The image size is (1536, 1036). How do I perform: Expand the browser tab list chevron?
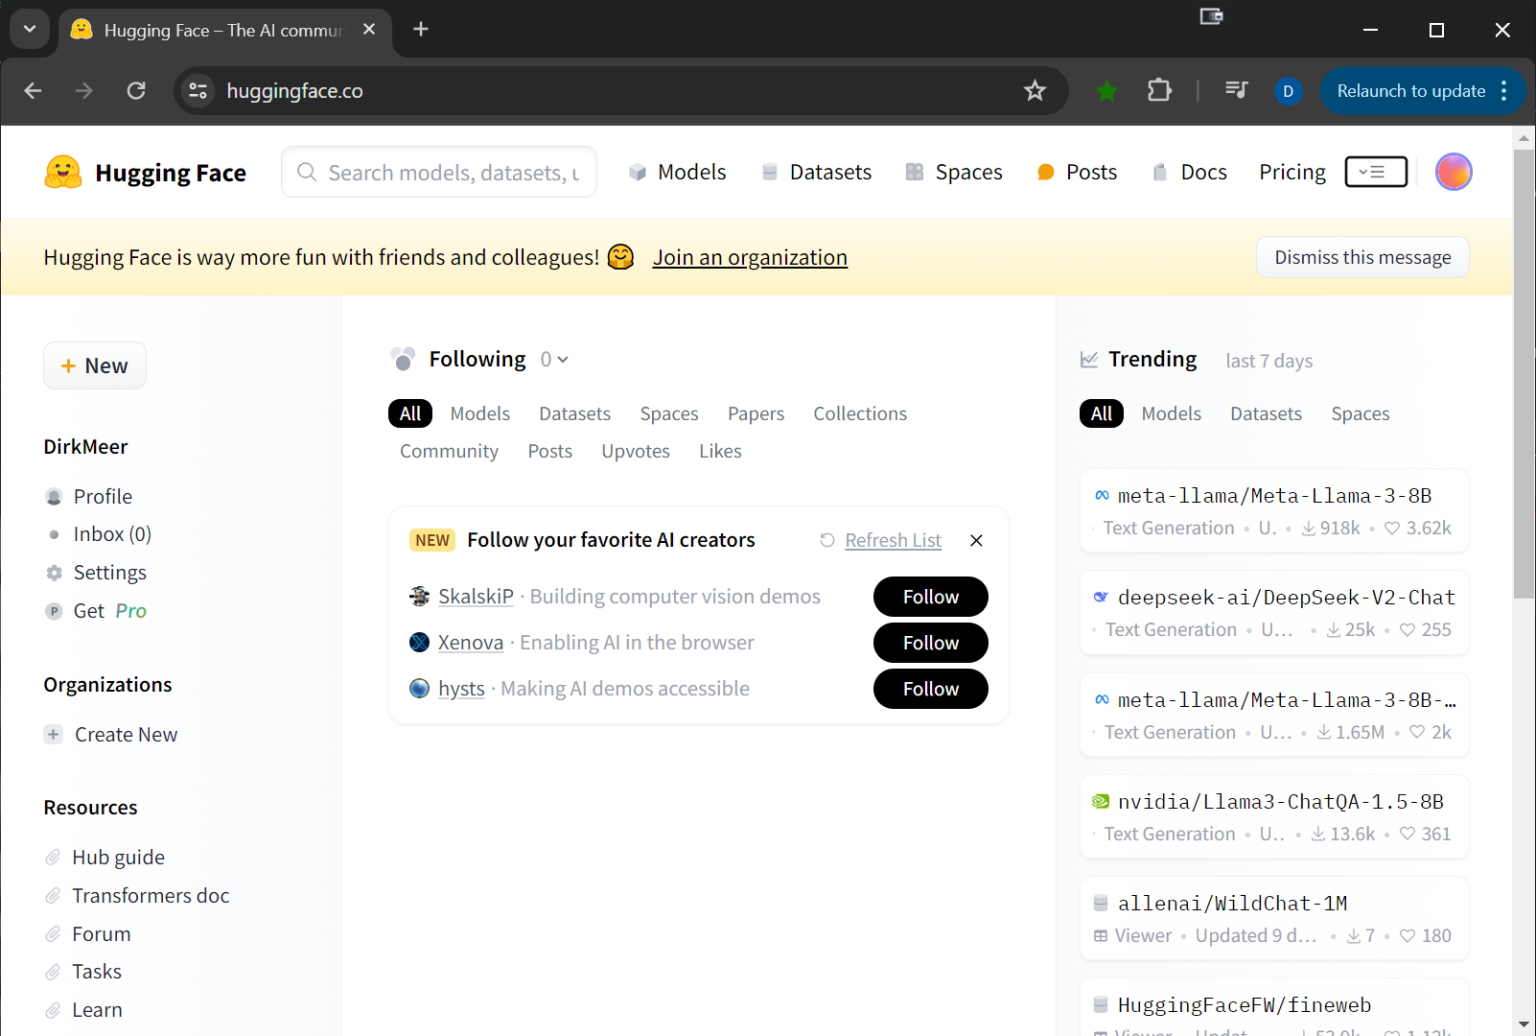coord(29,29)
